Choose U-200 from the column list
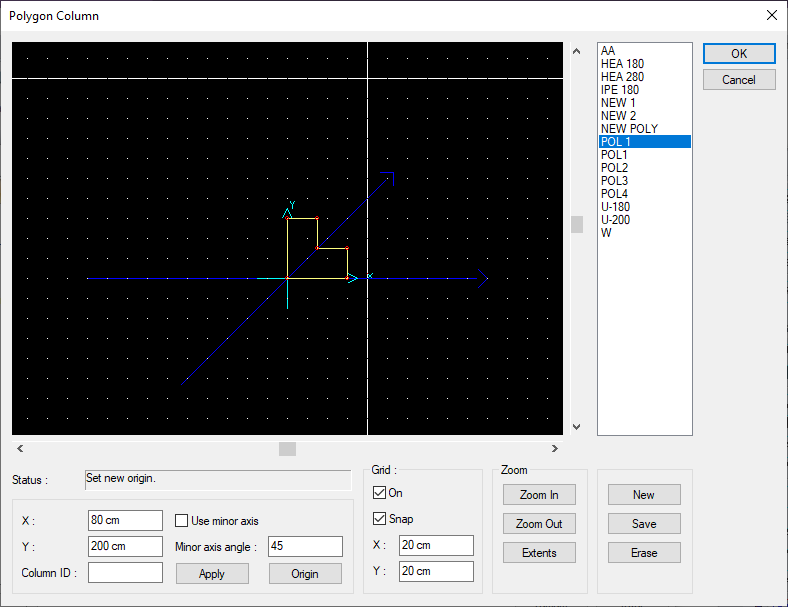This screenshot has width=788, height=607. [x=615, y=220]
